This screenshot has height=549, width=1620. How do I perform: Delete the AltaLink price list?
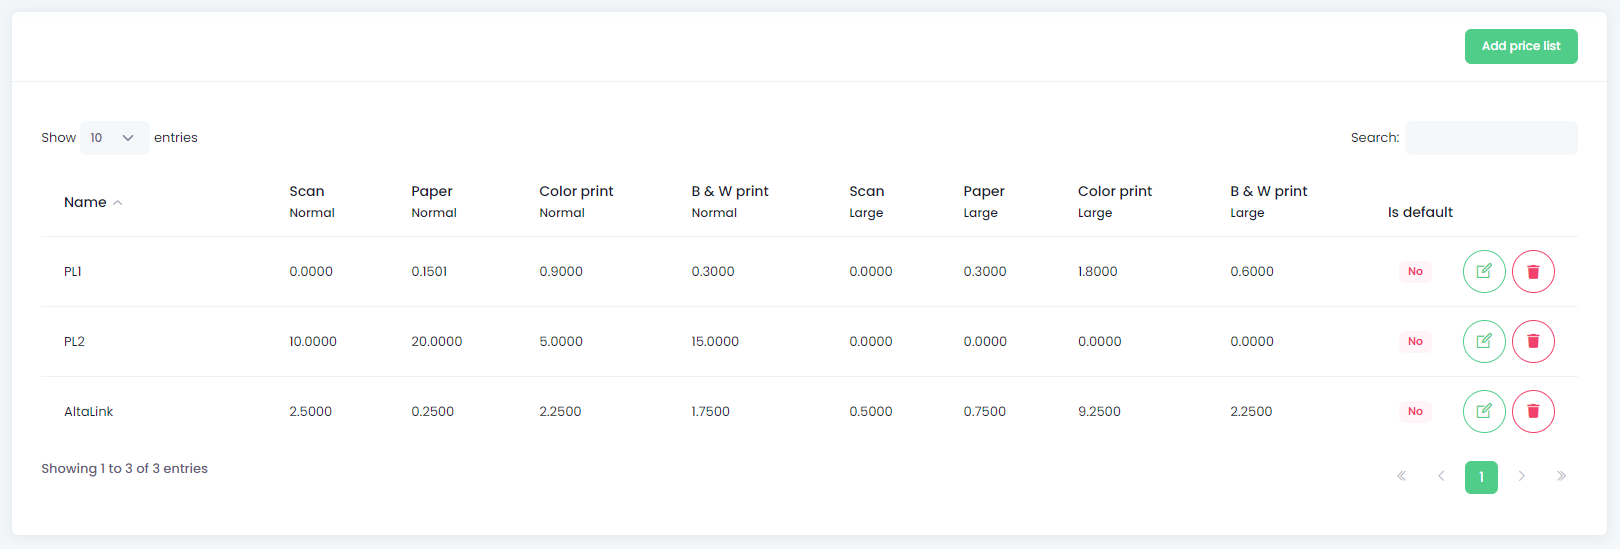[1533, 411]
